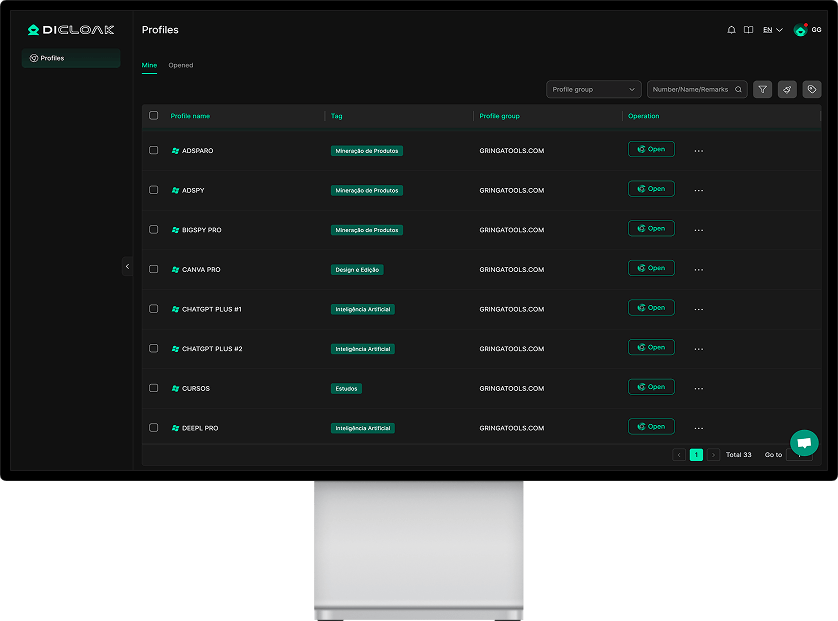Click Open for the BIGSPY PRO profile

coord(651,229)
